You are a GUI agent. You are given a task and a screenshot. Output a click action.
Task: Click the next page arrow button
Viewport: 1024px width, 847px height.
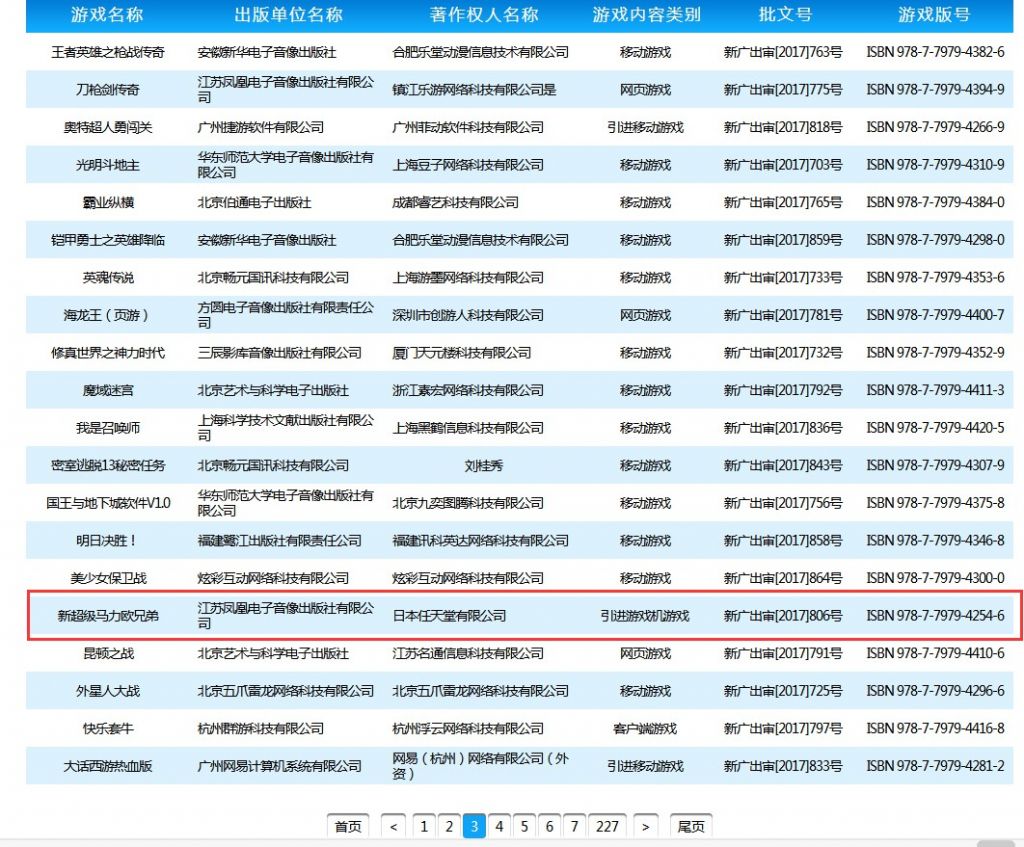(645, 826)
